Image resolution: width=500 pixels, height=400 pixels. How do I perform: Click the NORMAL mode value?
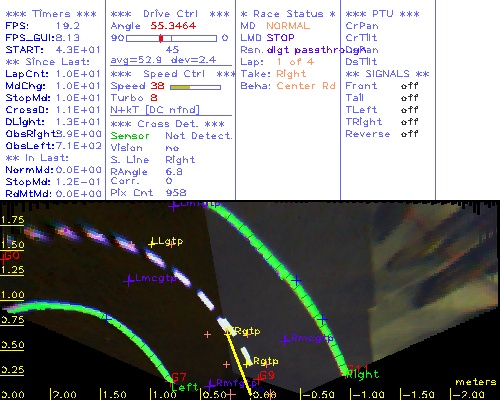point(288,26)
